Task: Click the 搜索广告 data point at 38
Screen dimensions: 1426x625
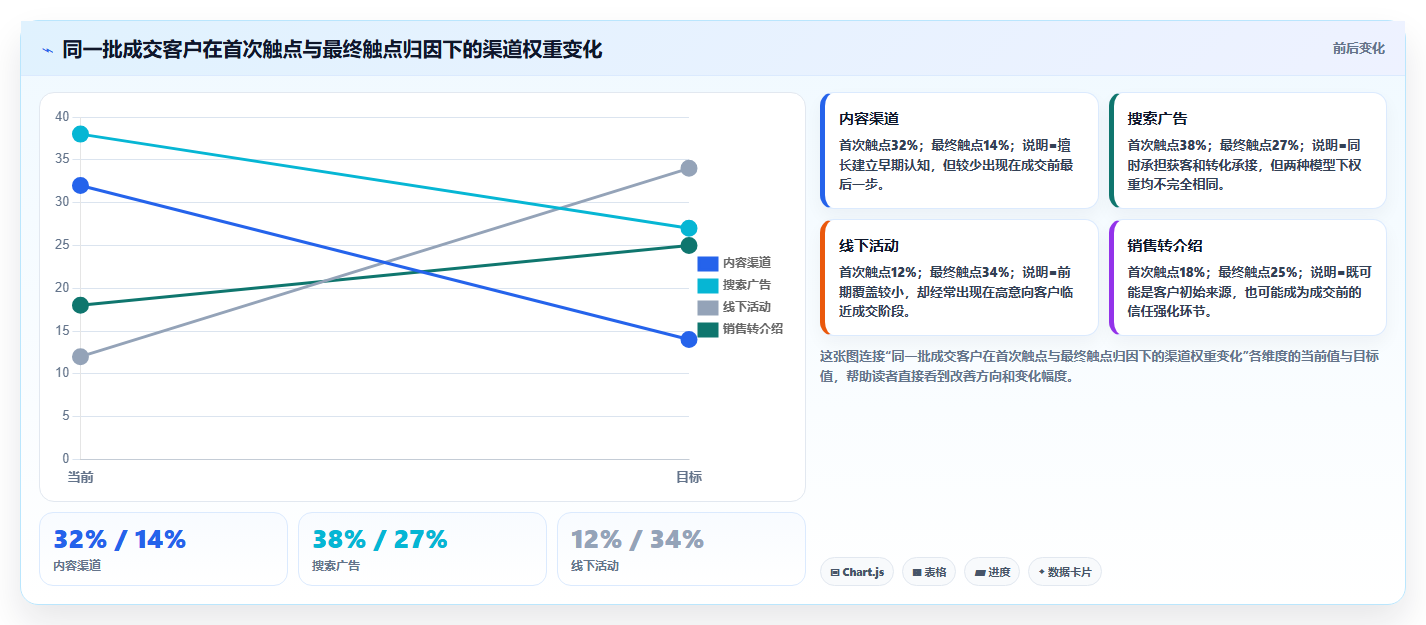Action: (81, 134)
